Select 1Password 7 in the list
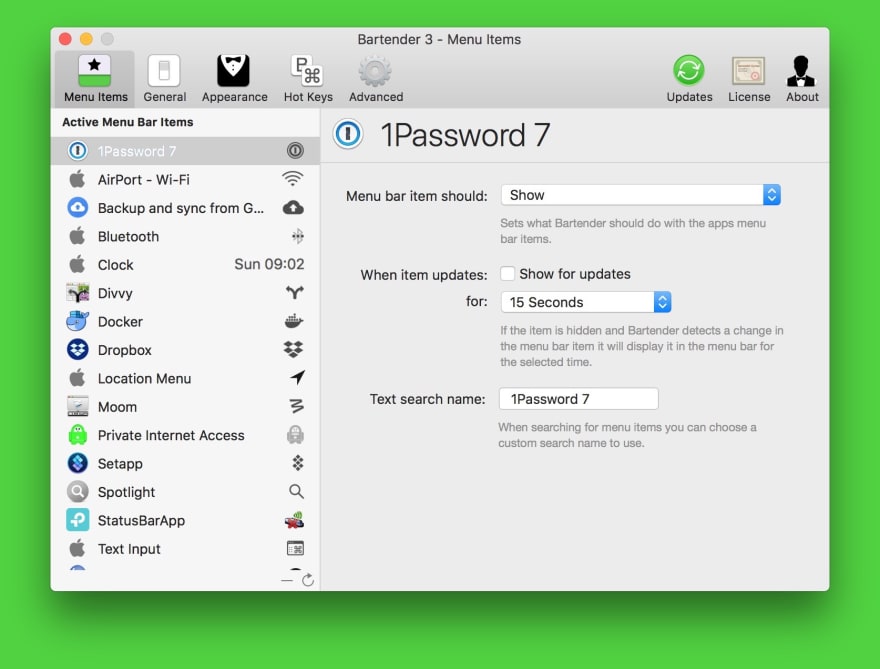The height and width of the screenshot is (669, 880). [185, 151]
